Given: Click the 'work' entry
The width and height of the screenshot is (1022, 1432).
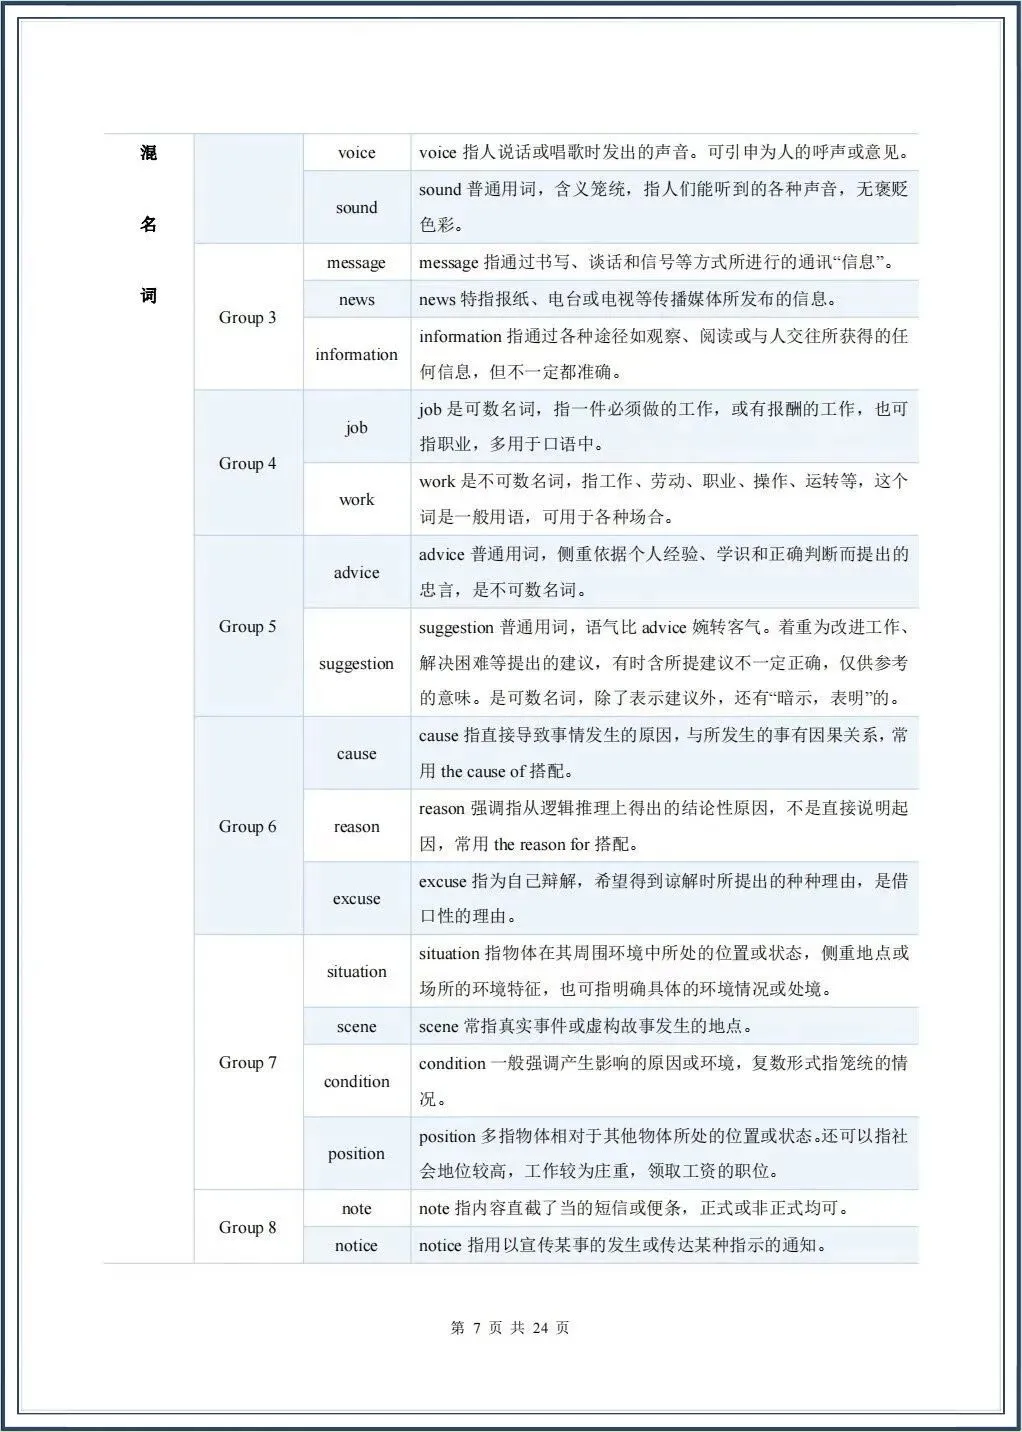Looking at the screenshot, I should tap(357, 499).
